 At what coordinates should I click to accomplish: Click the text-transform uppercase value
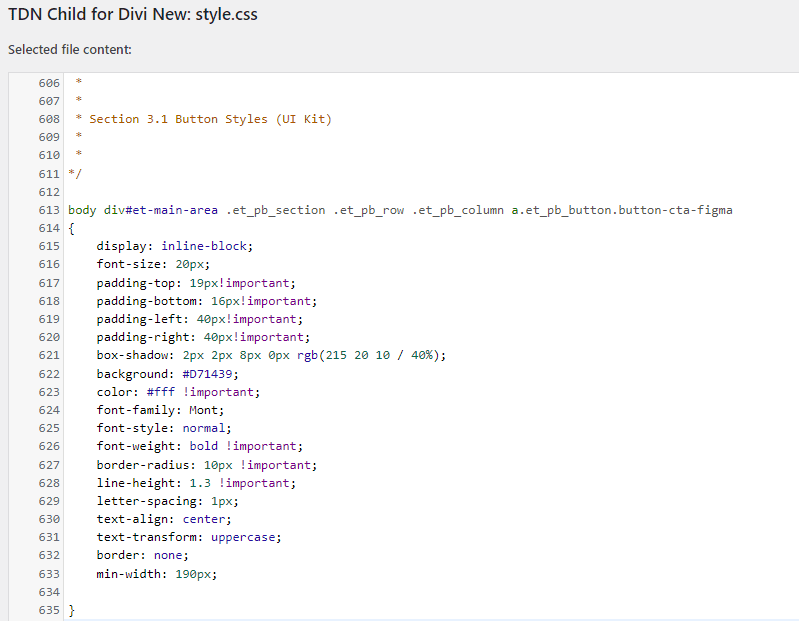(243, 537)
